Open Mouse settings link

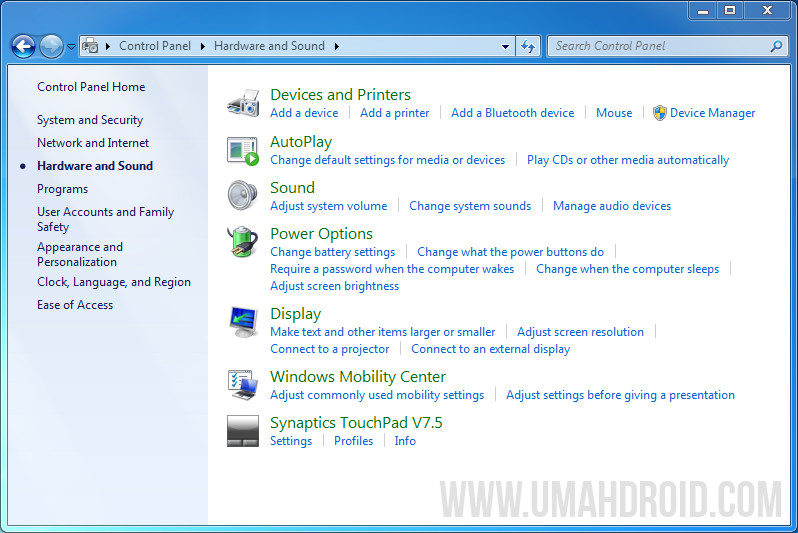614,113
